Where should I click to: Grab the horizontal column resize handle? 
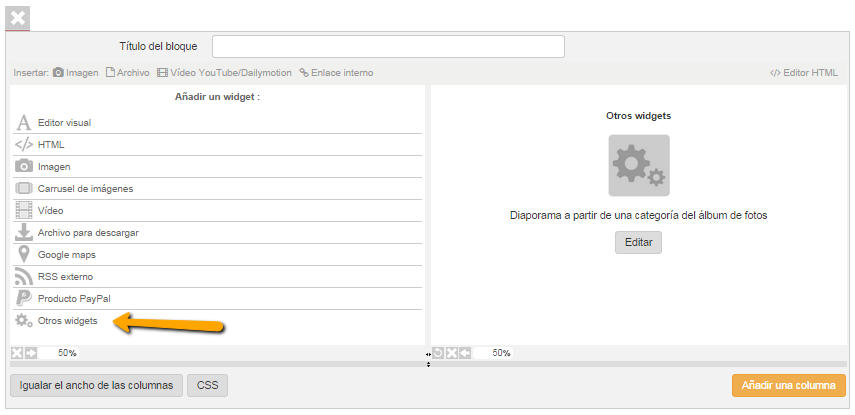[428, 354]
